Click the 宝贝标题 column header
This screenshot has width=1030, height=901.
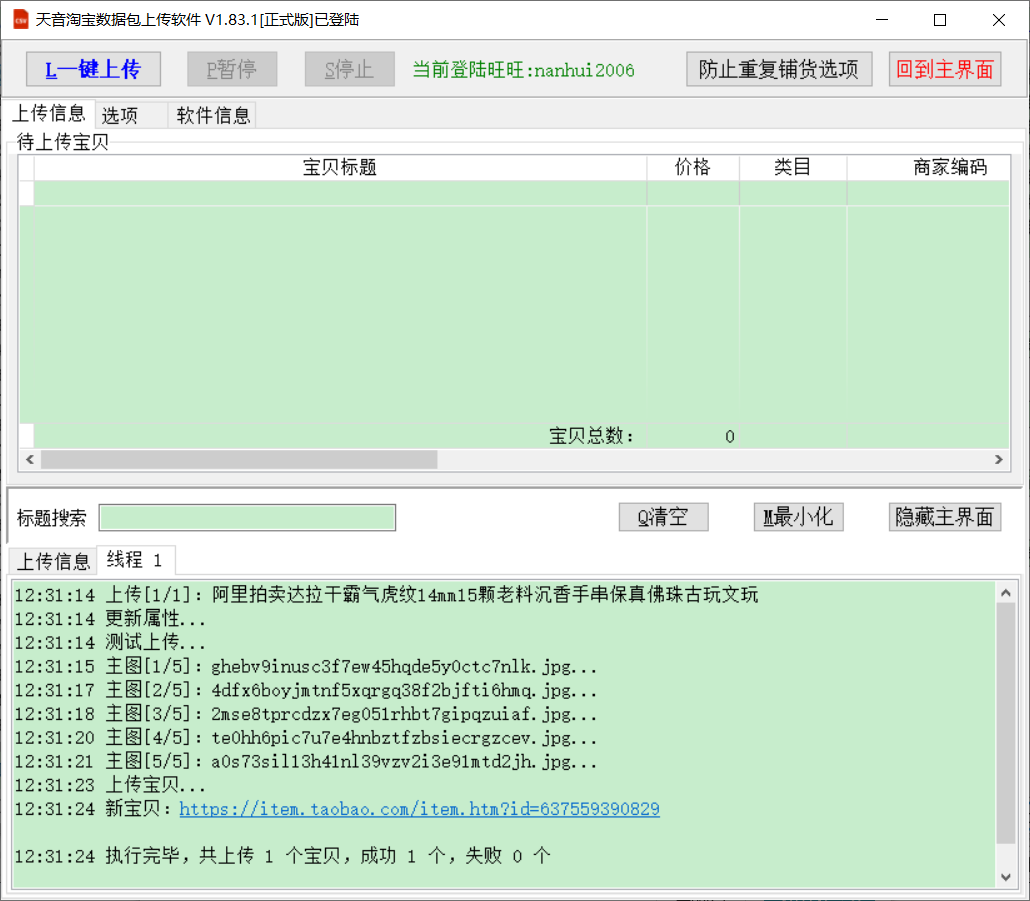340,168
